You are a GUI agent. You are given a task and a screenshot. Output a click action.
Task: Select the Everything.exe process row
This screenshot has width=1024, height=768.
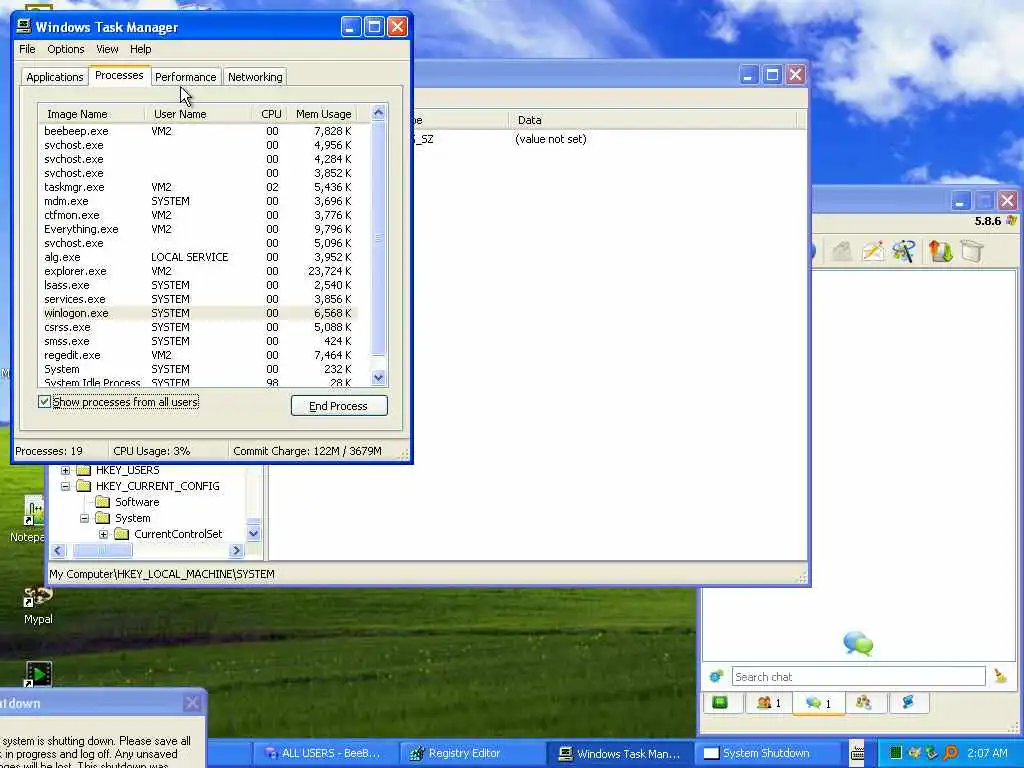[199, 229]
